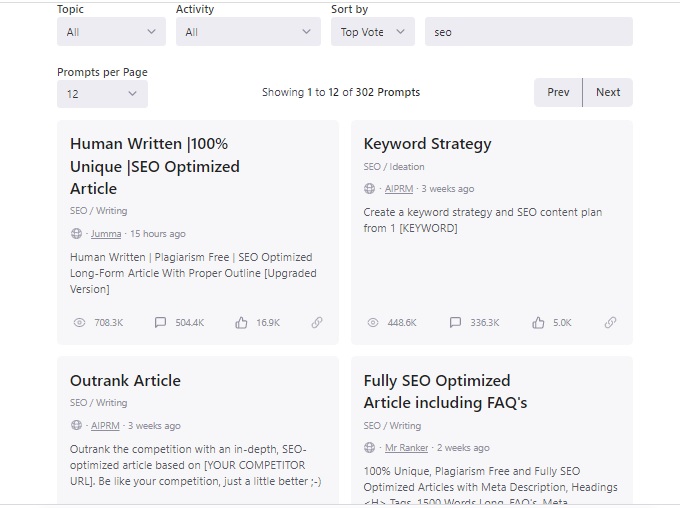680x508 pixels.
Task: Open the Mr Ranker author link
Action: click(x=407, y=448)
